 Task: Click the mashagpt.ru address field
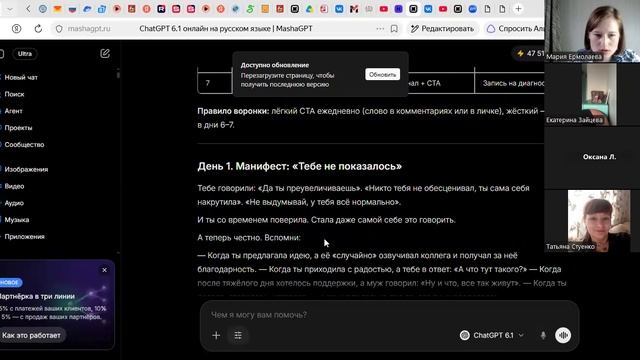coord(89,29)
